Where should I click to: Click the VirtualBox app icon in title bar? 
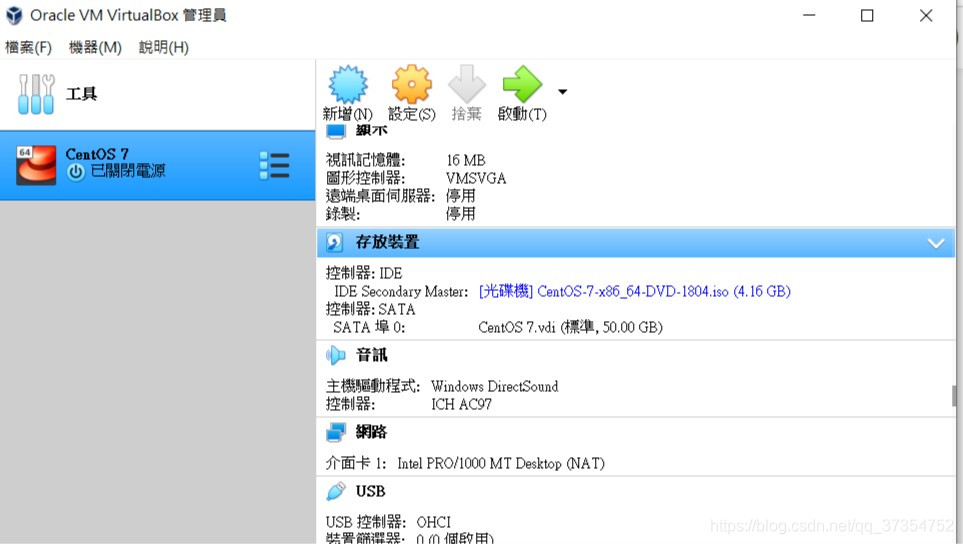tap(14, 15)
